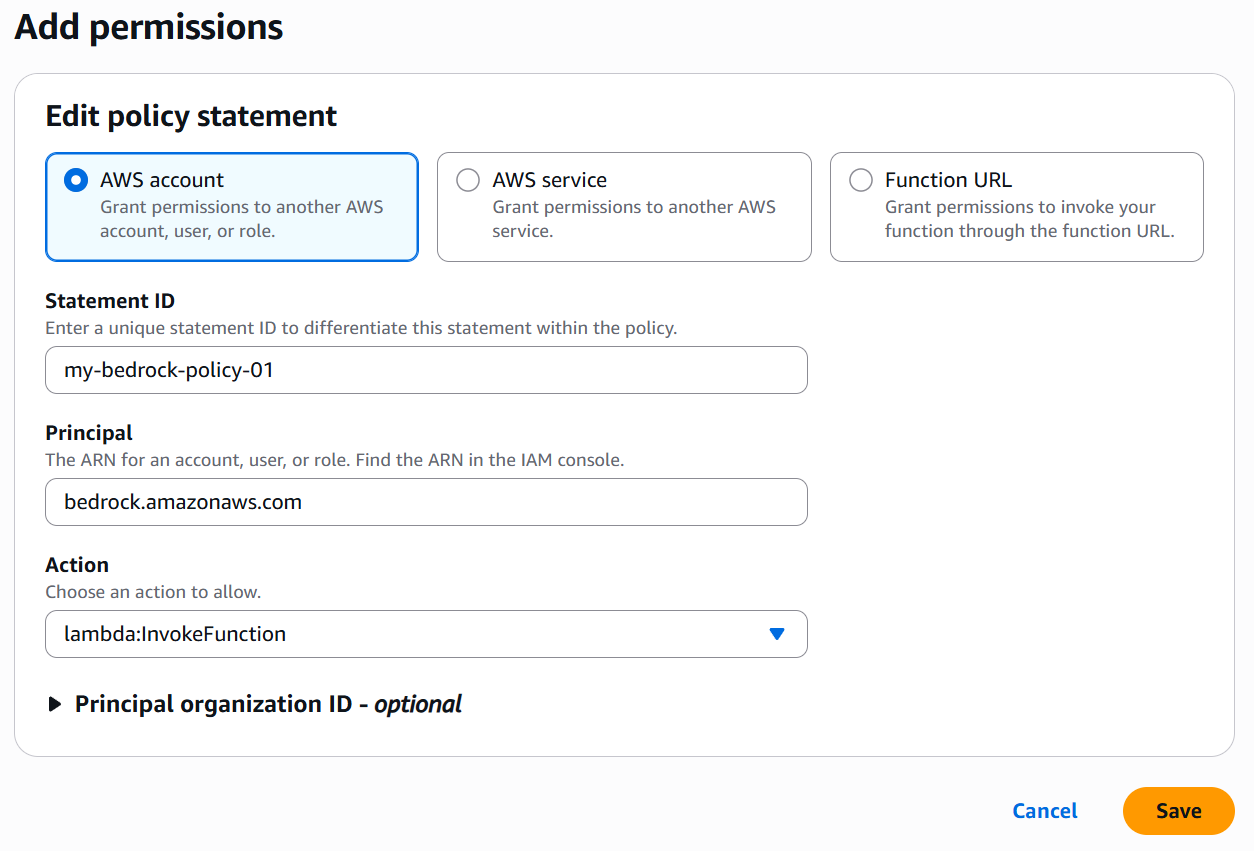
Task: Click the Principal organization ID optional label
Action: (x=268, y=704)
